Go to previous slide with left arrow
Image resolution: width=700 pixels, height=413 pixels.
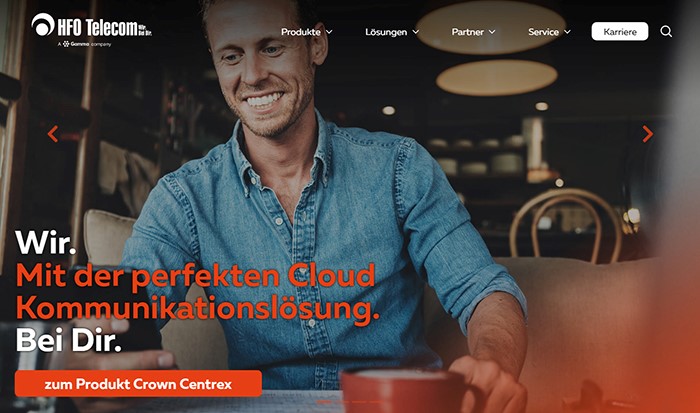pos(53,133)
